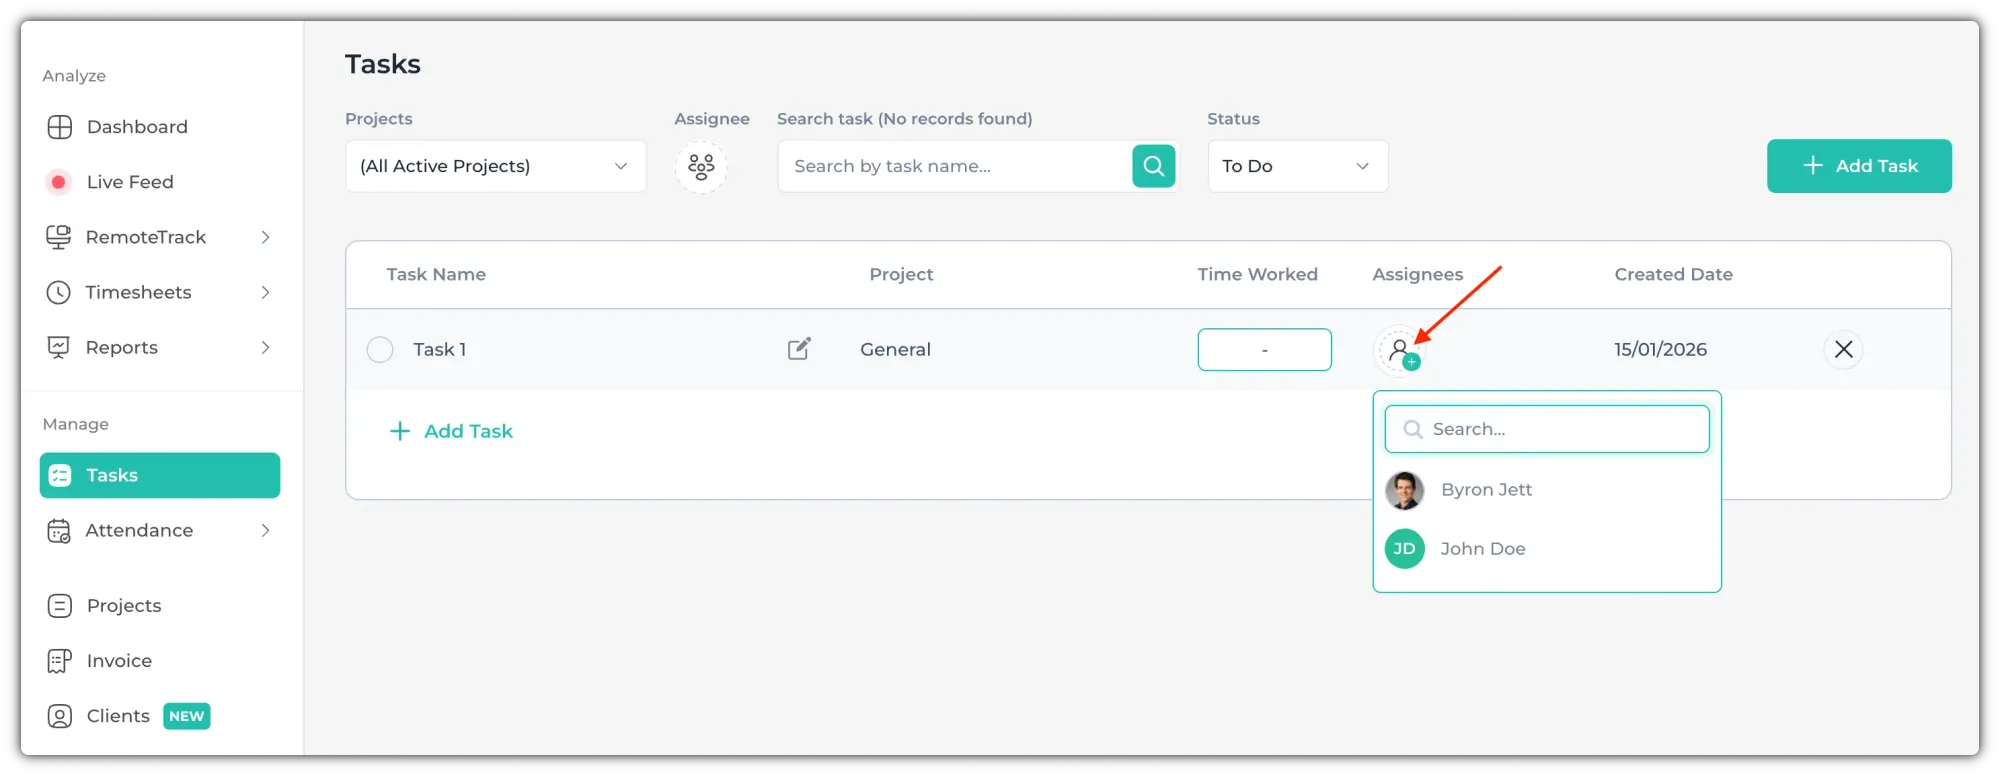Mark Task 1 complete with the circle checkbox
The height and width of the screenshot is (776, 2000).
pos(380,350)
